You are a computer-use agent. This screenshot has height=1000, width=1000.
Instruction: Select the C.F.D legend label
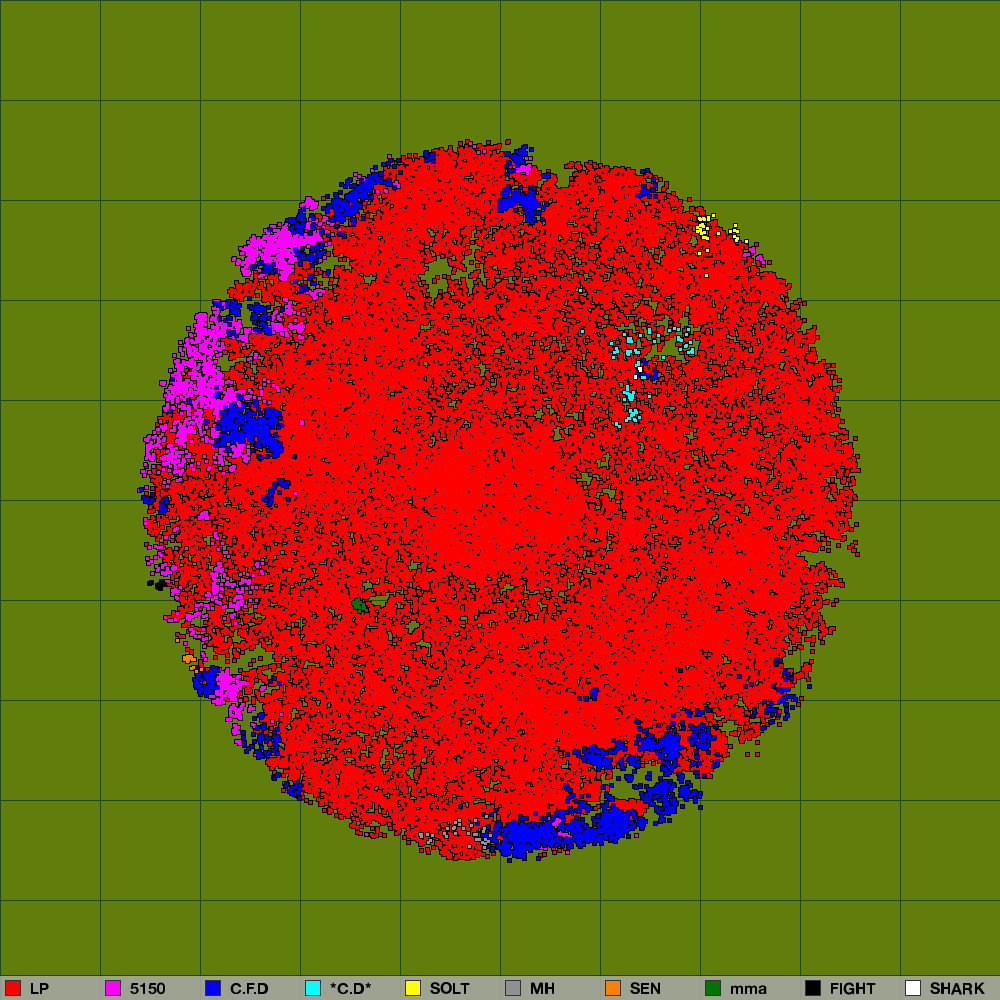click(x=249, y=989)
